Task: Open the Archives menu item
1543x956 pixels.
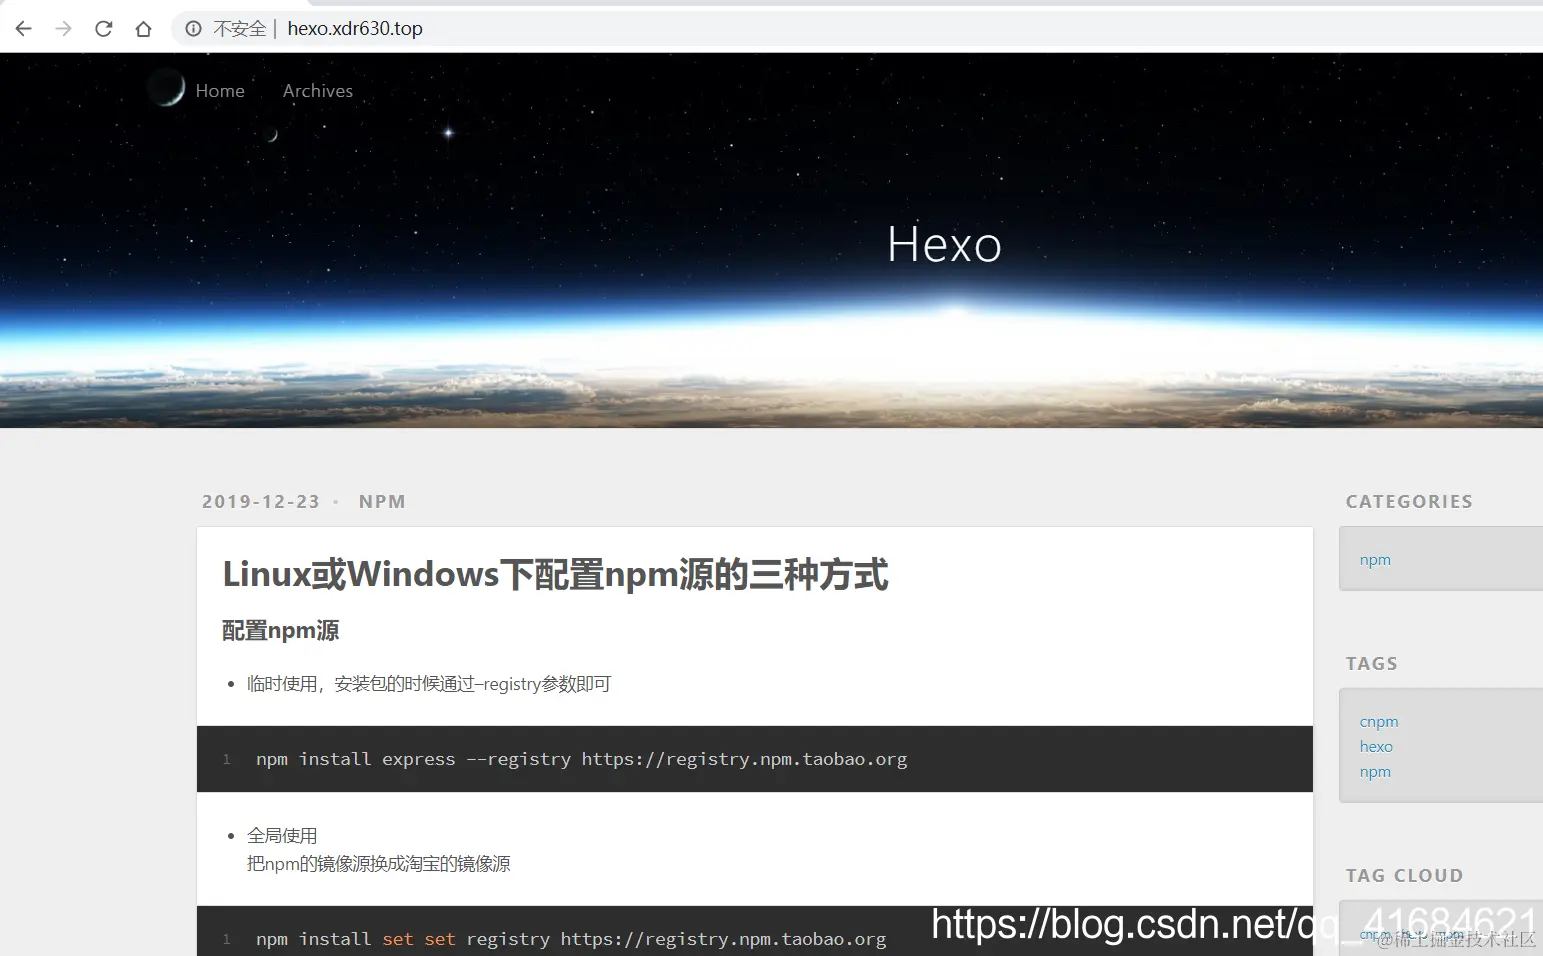Action: click(x=318, y=91)
